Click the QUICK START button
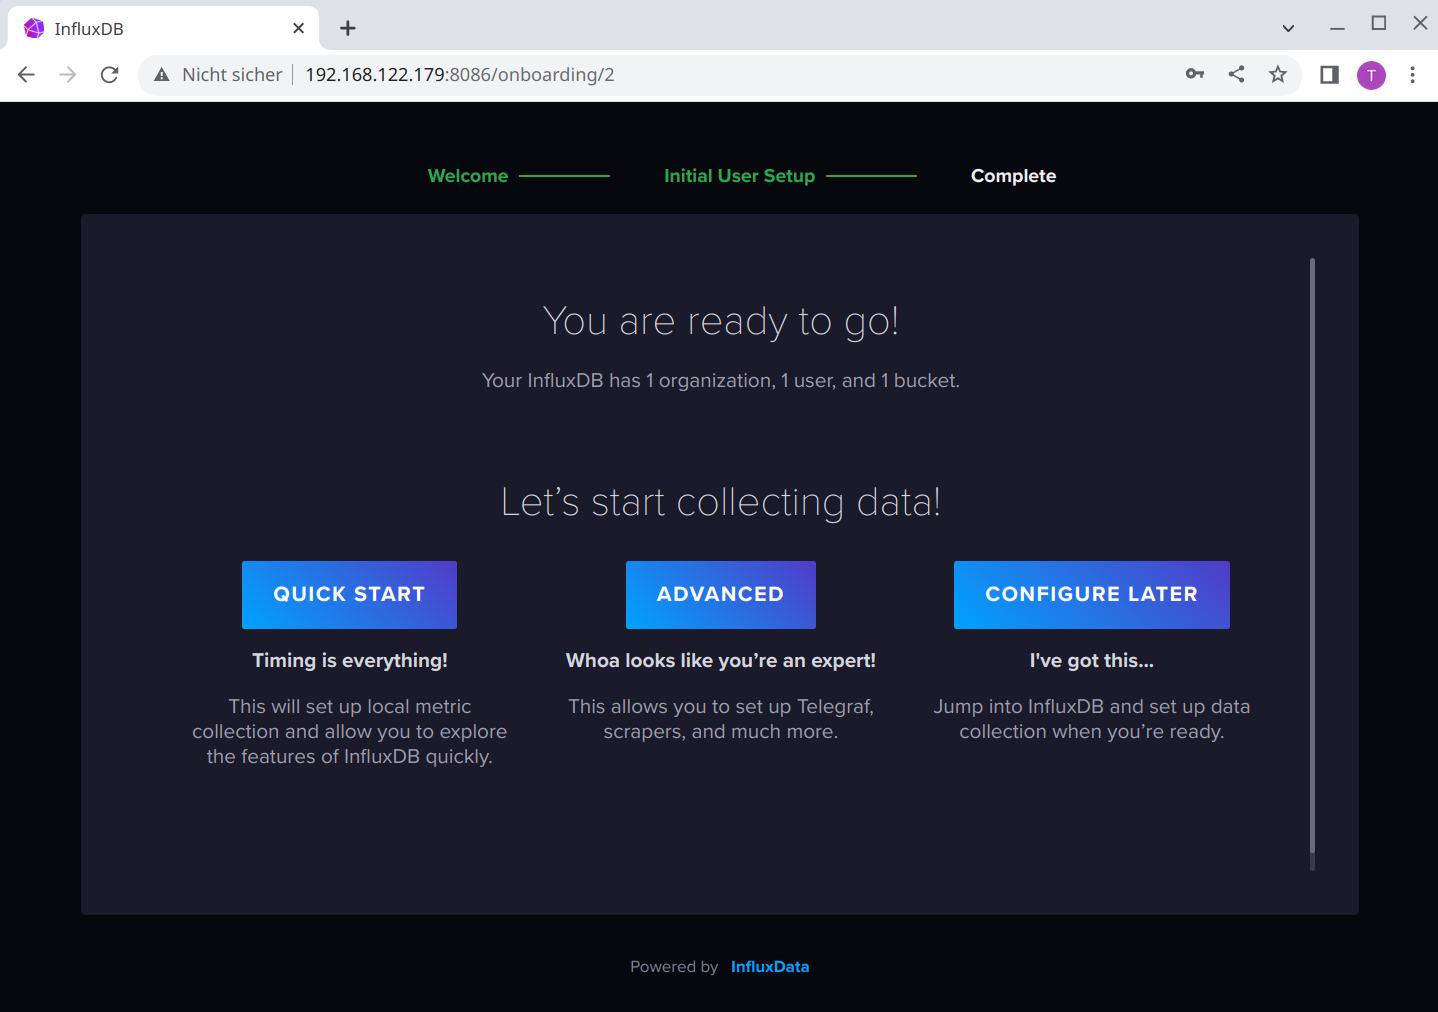Screen dimensions: 1438x1012 coord(349,595)
